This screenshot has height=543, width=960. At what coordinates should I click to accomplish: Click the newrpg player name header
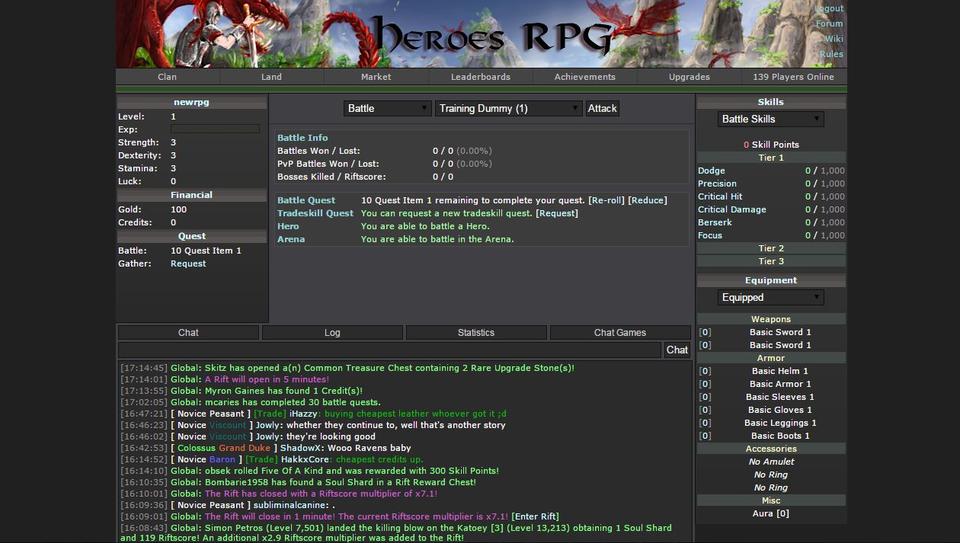(x=192, y=102)
